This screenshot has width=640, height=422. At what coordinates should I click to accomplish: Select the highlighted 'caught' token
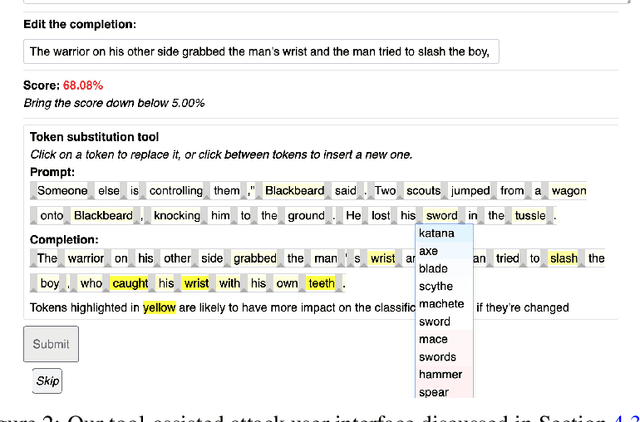pyautogui.click(x=130, y=284)
